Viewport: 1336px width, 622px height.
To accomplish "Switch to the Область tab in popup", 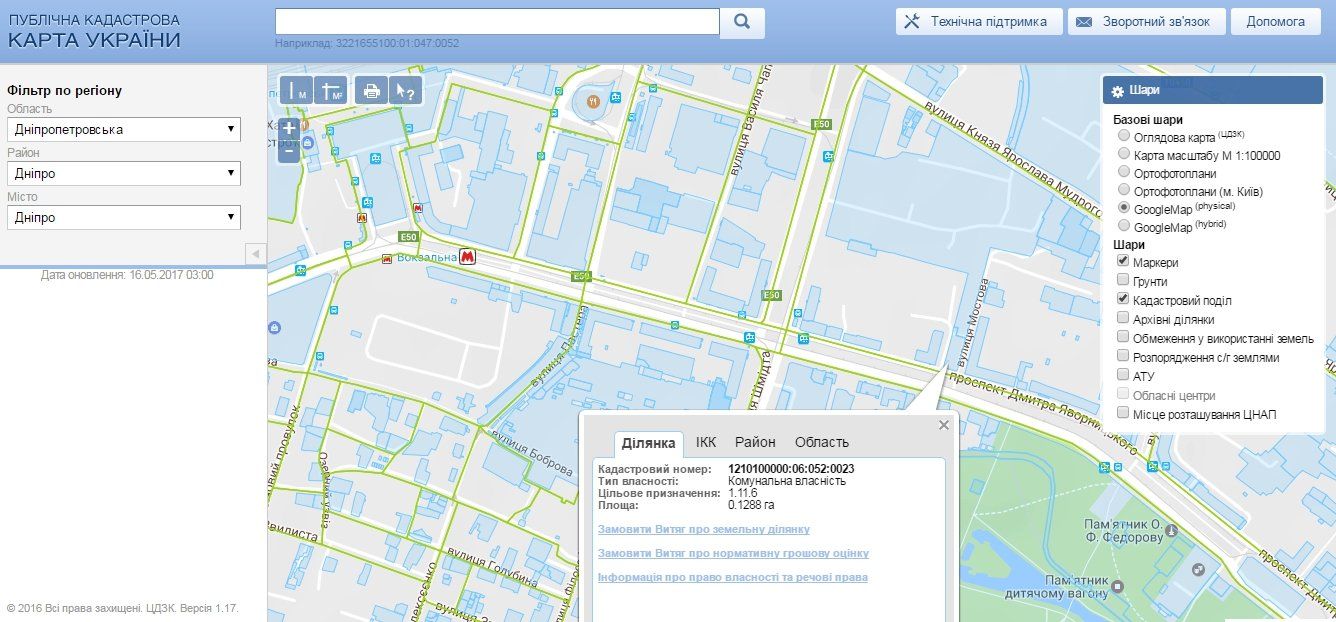I will pyautogui.click(x=821, y=442).
